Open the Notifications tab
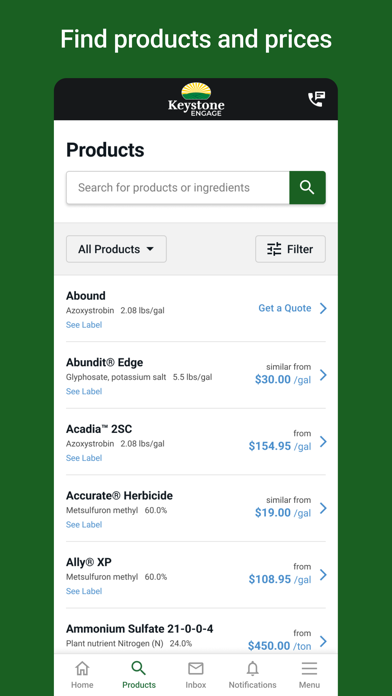392x696 pixels. click(253, 674)
